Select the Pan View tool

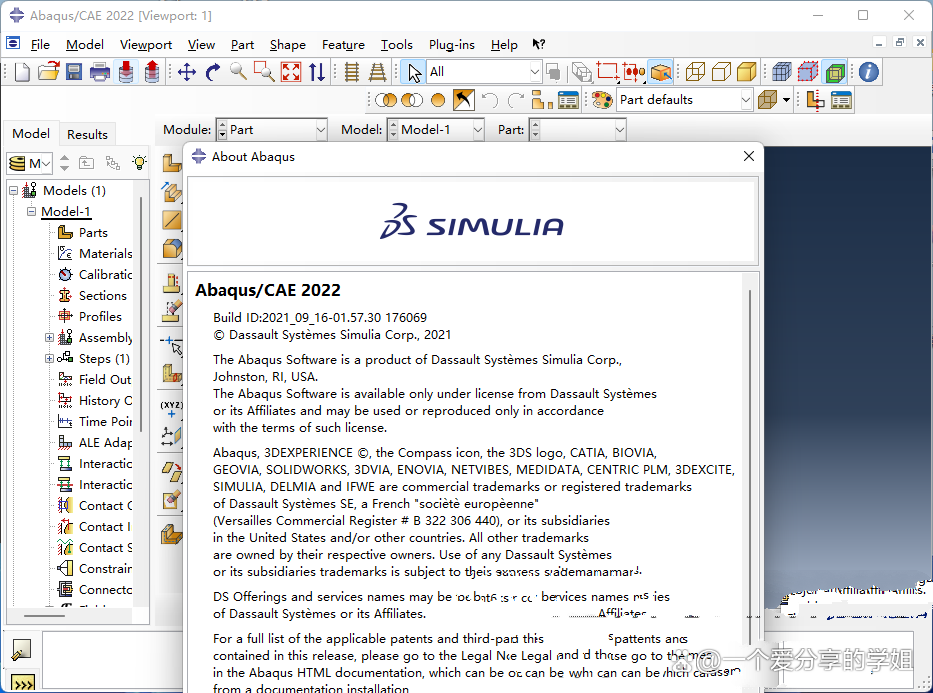(187, 73)
